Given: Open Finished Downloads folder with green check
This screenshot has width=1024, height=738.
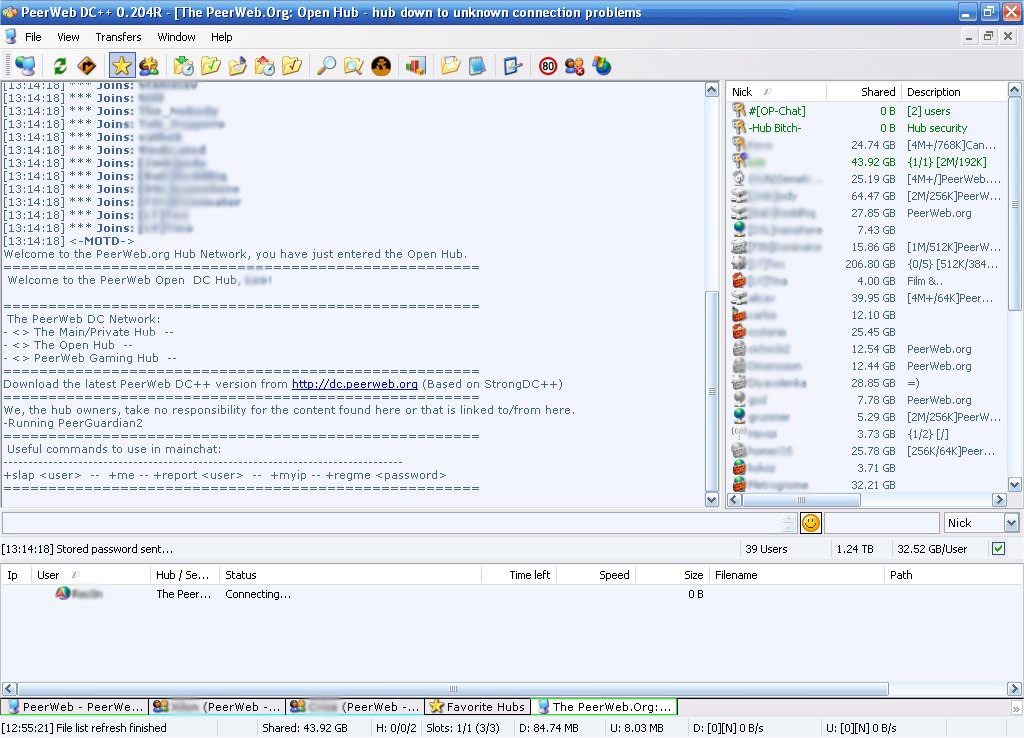Looking at the screenshot, I should point(210,66).
